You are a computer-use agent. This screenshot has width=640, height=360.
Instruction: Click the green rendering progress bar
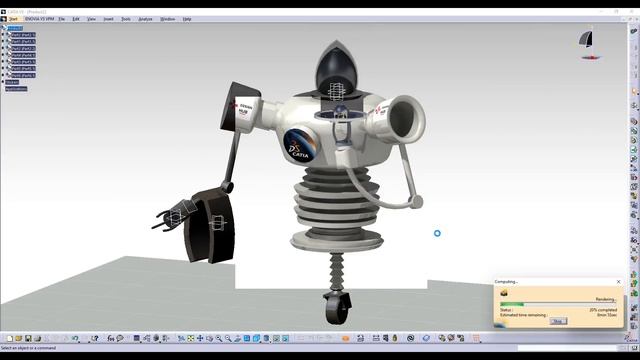tap(512, 304)
